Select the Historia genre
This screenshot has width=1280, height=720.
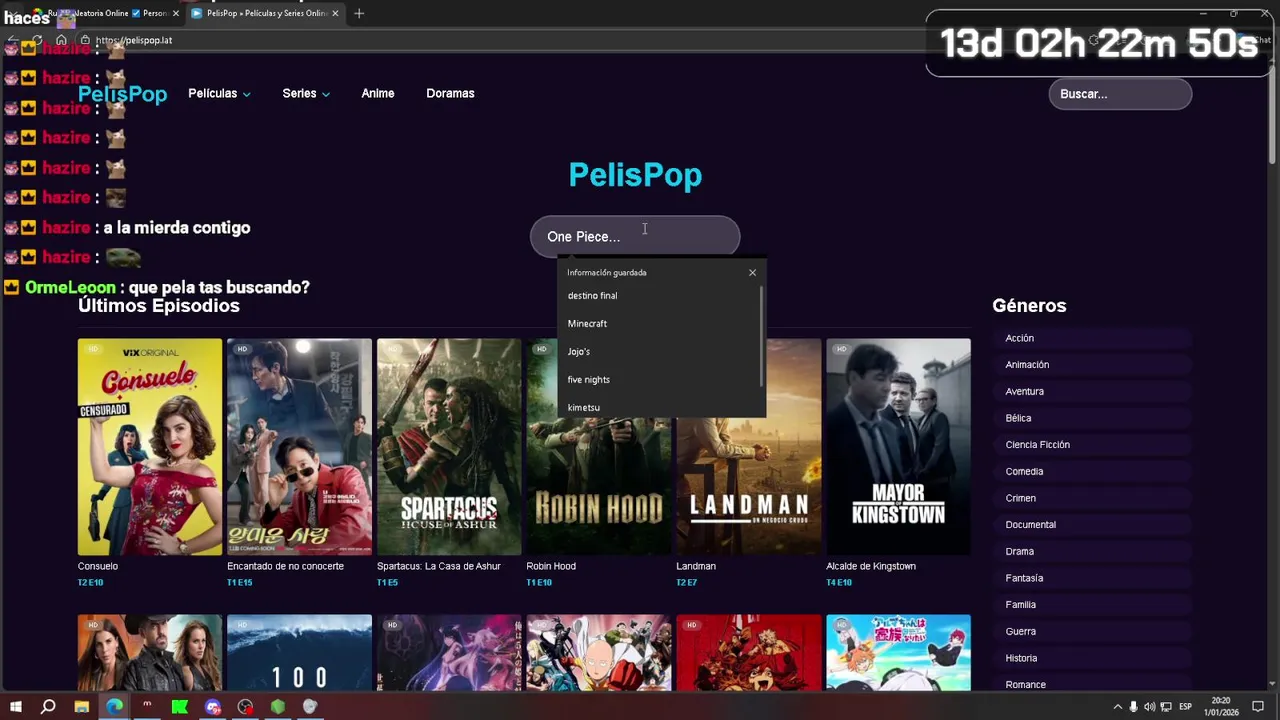[1092, 658]
